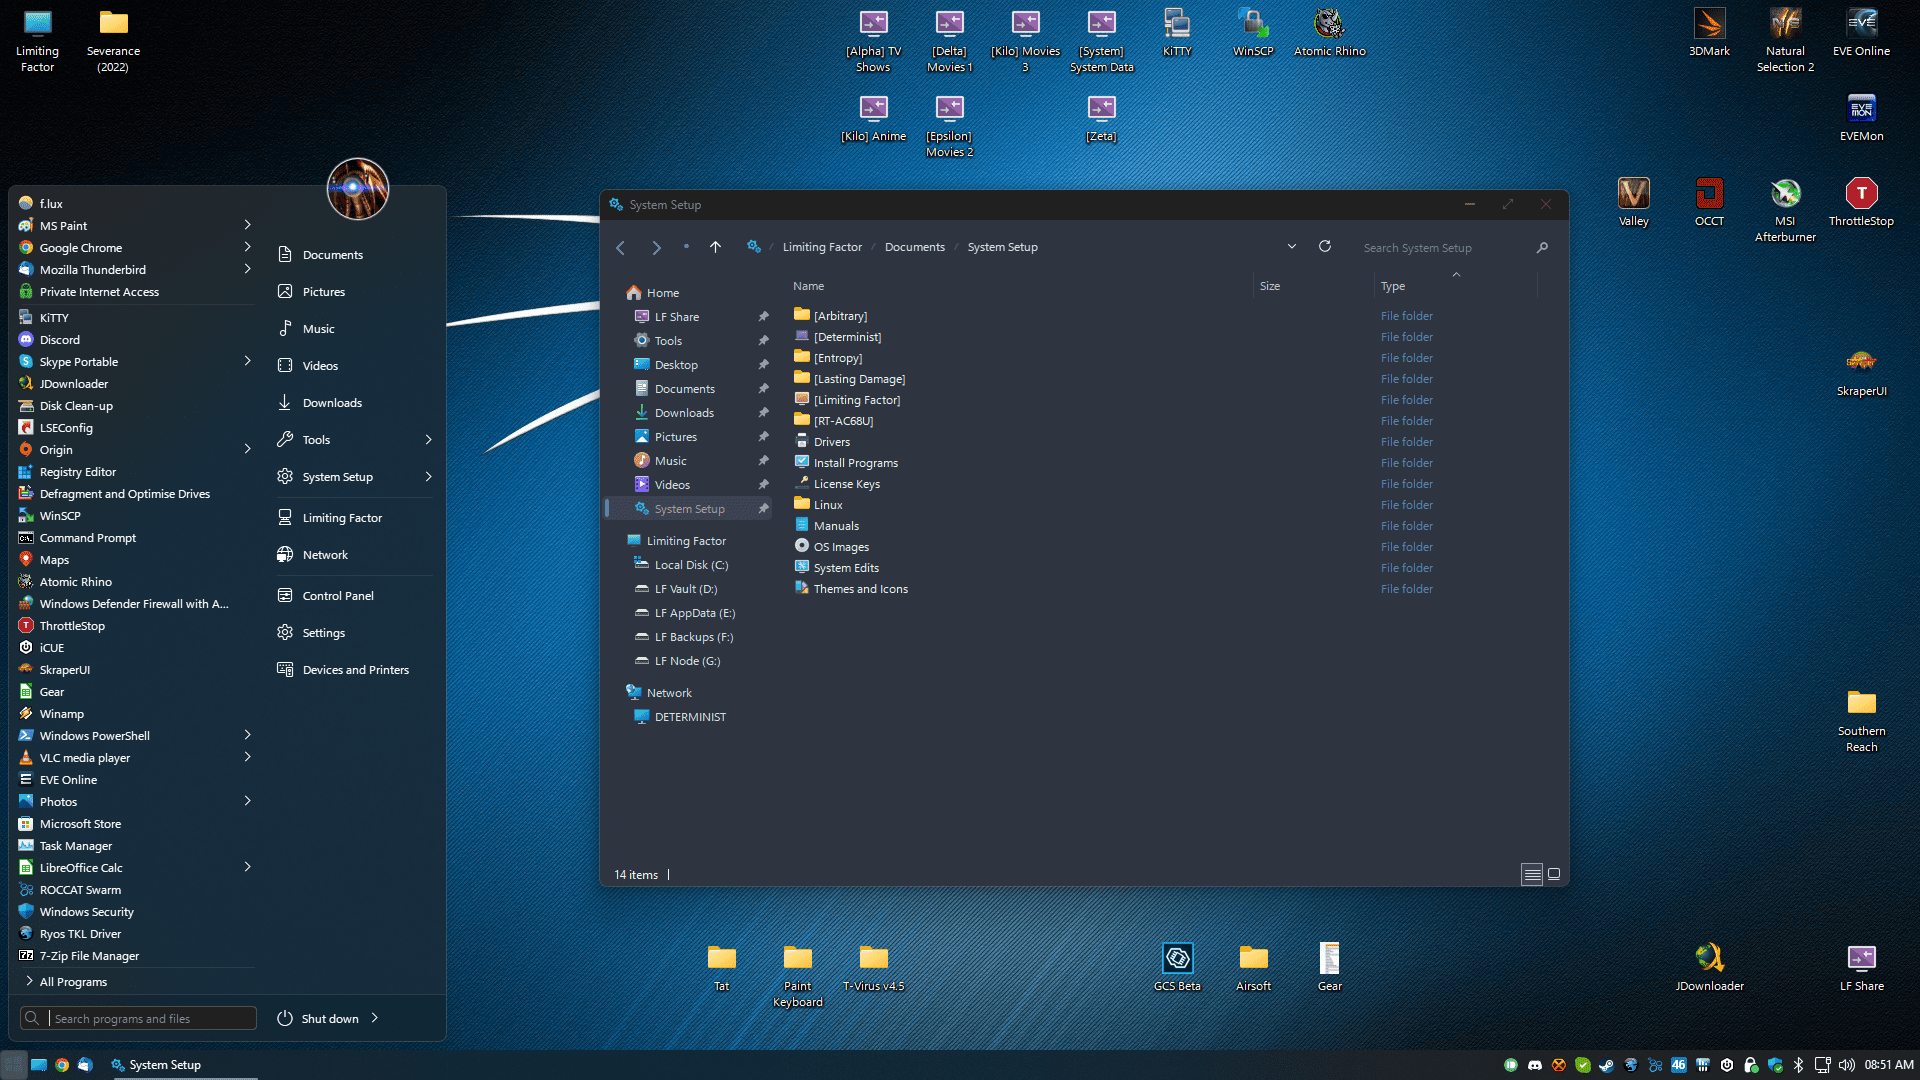The image size is (1920, 1080).
Task: Open [Kilo] Anime network shortcut
Action: click(873, 117)
